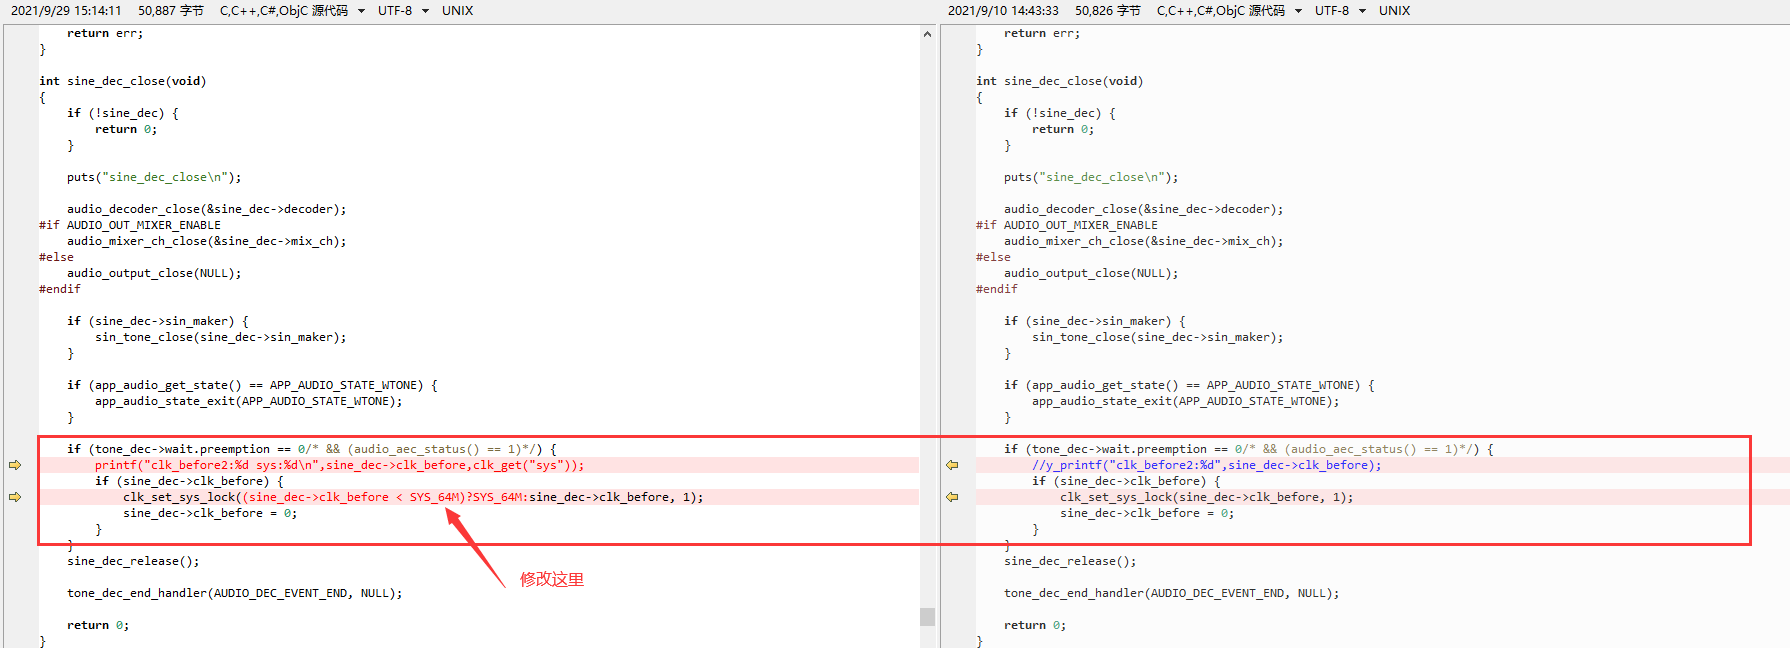Open the left pane UTF-8 encoding dropdown

[x=403, y=11]
